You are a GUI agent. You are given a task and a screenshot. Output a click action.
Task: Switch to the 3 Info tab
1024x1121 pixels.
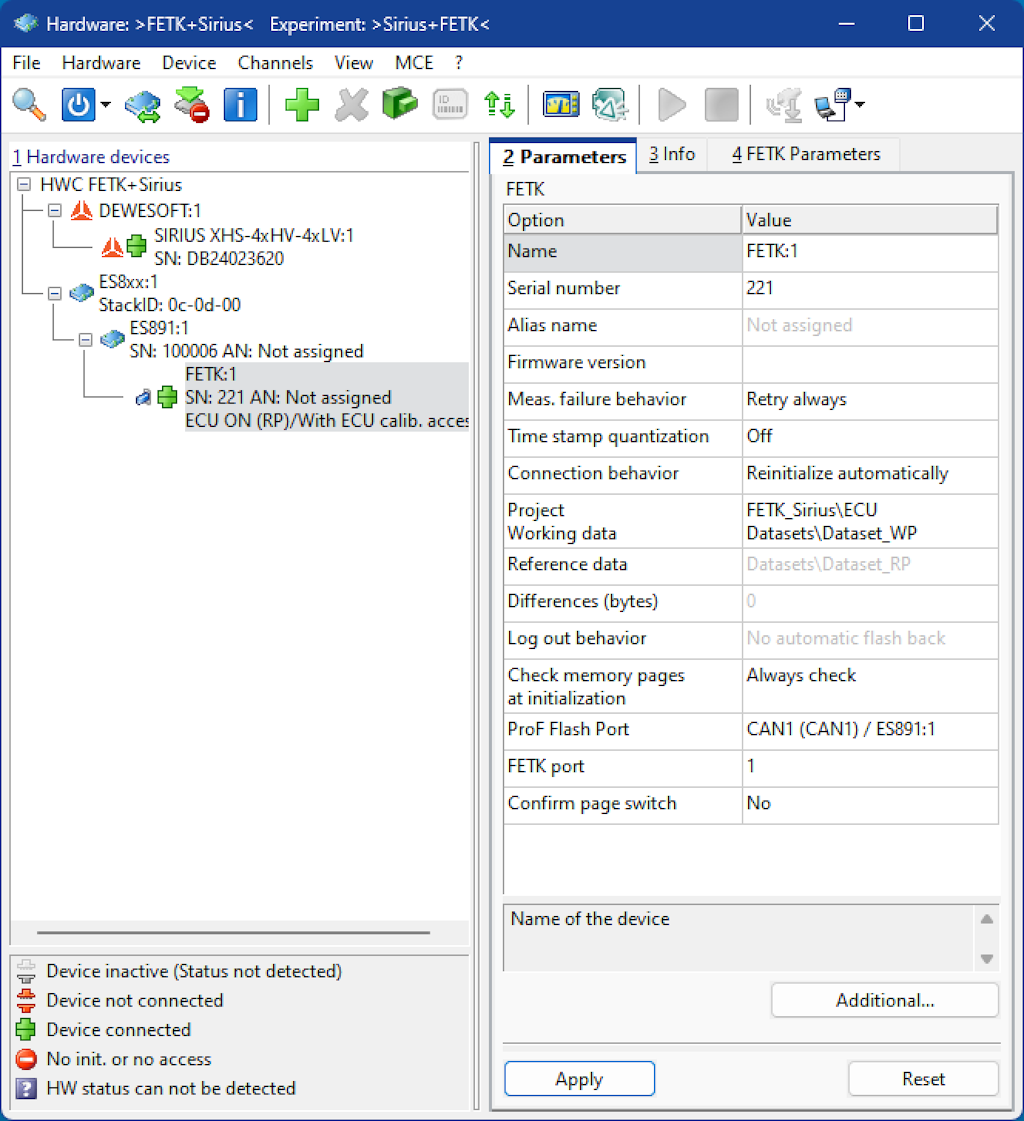(x=671, y=154)
